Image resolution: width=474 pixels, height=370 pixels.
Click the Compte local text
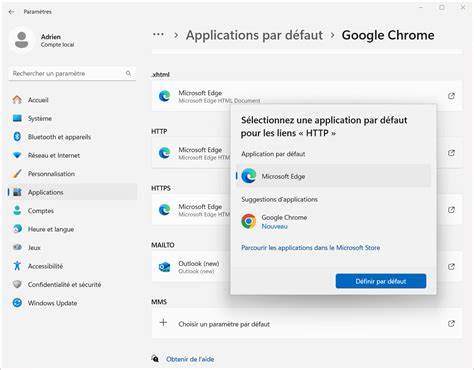[x=57, y=44]
